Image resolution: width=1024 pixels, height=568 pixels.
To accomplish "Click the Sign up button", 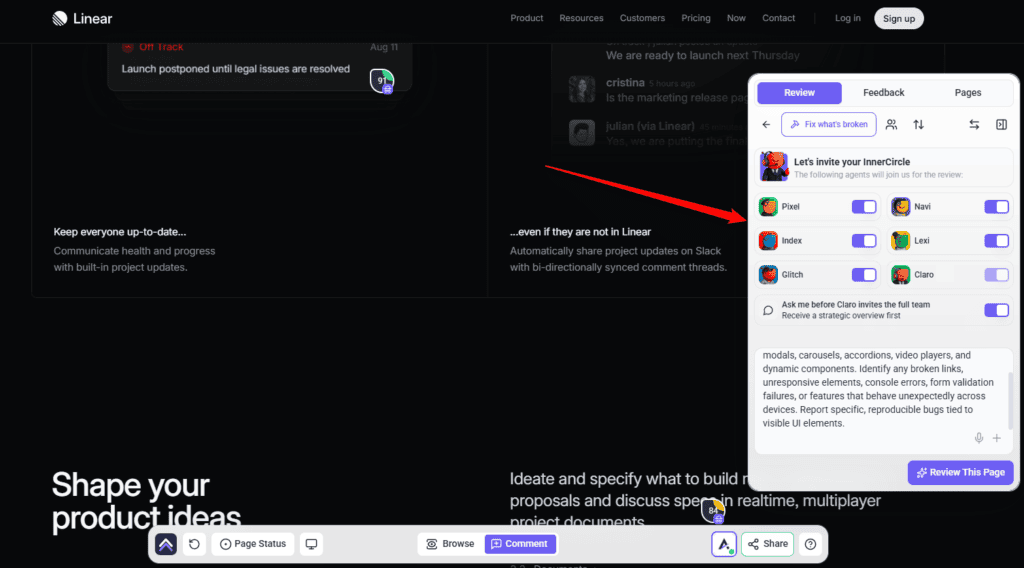I will [899, 18].
